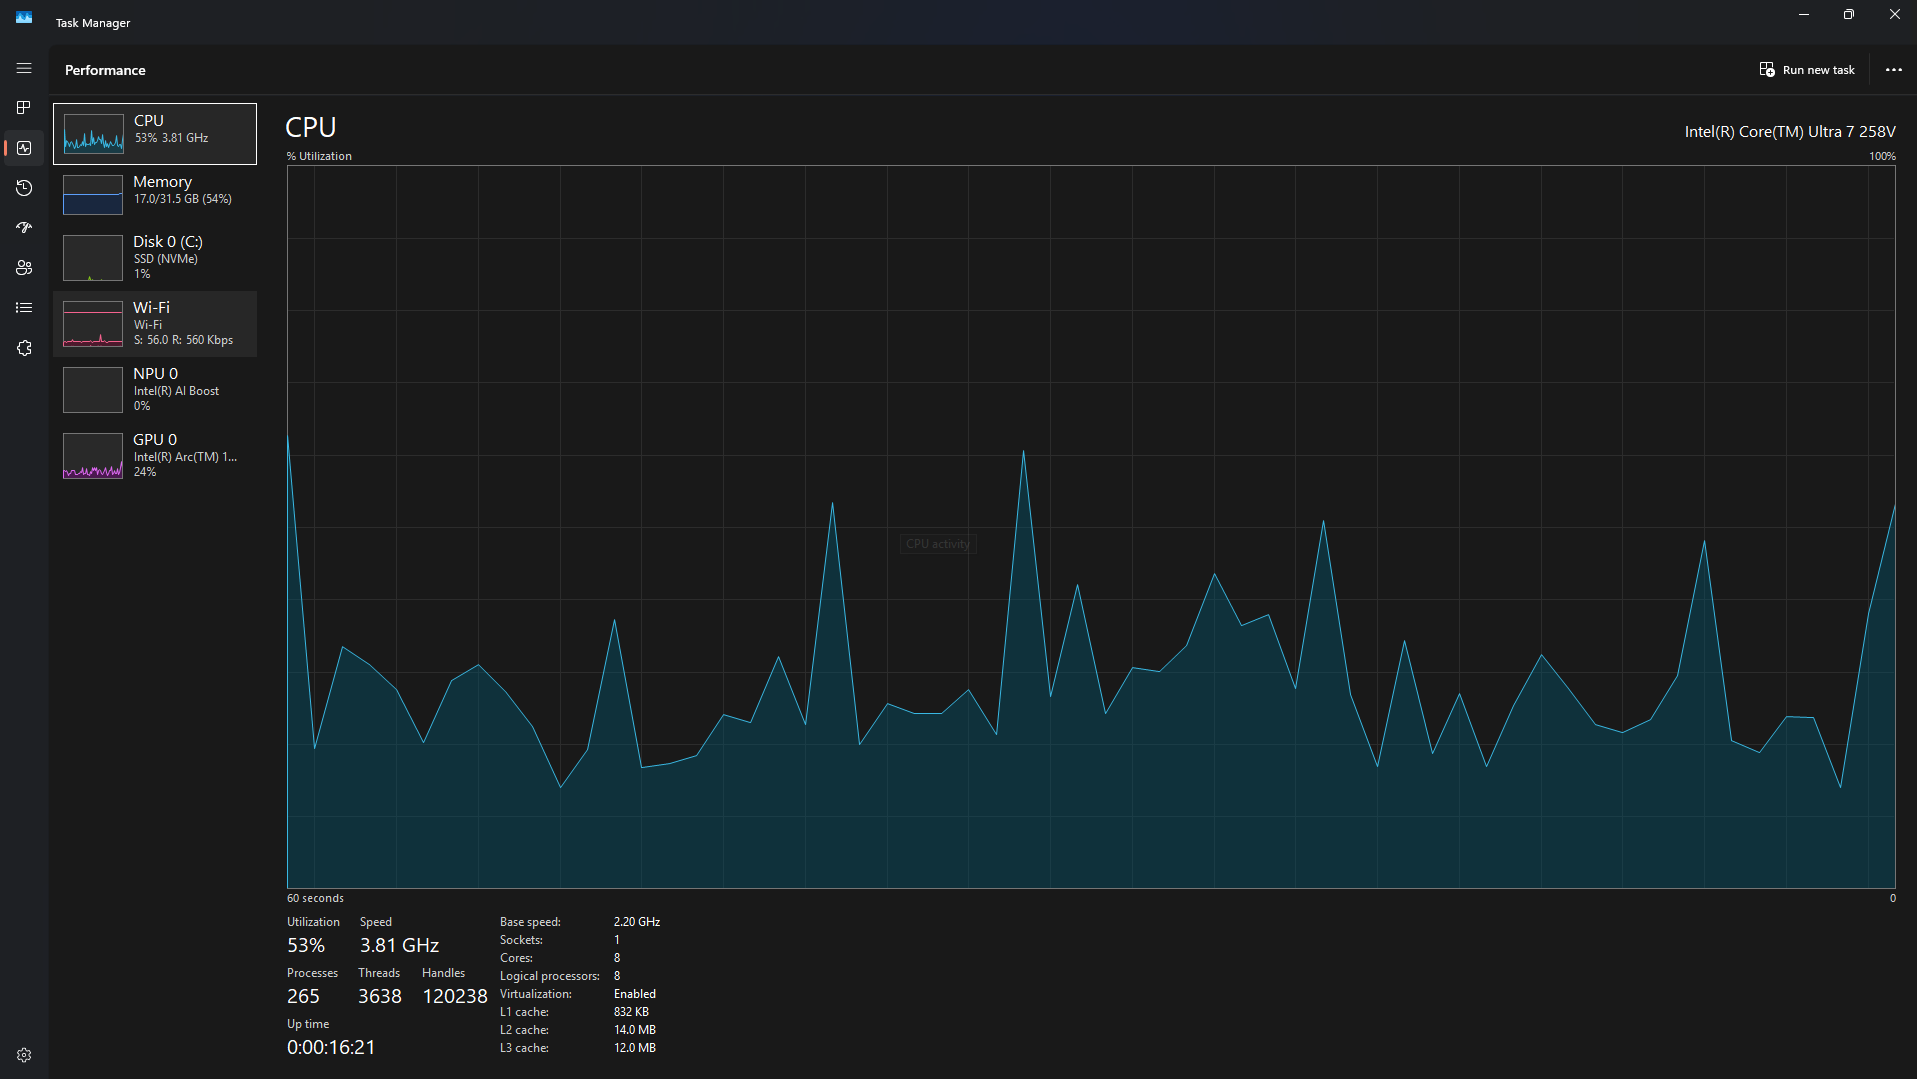Select the Memory performance item

pos(155,193)
